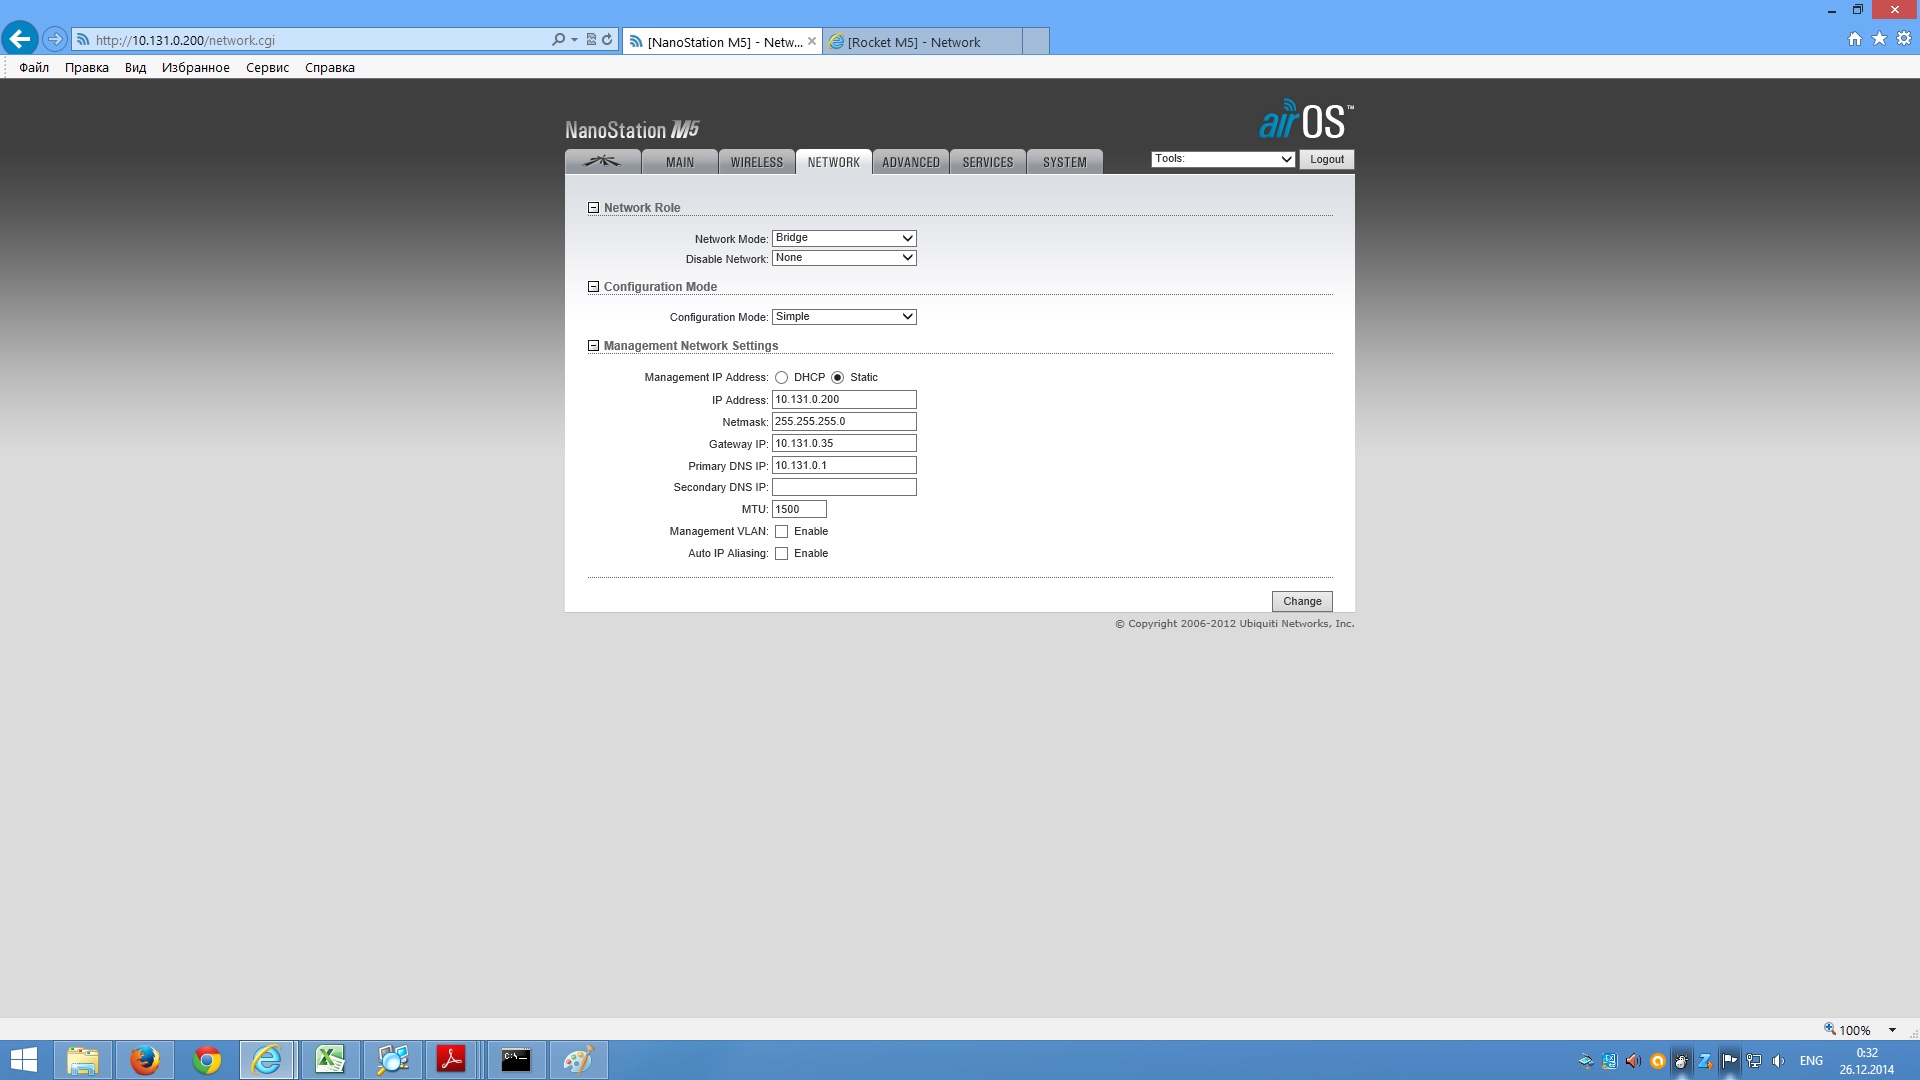
Task: Click the Change button
Action: point(1302,601)
